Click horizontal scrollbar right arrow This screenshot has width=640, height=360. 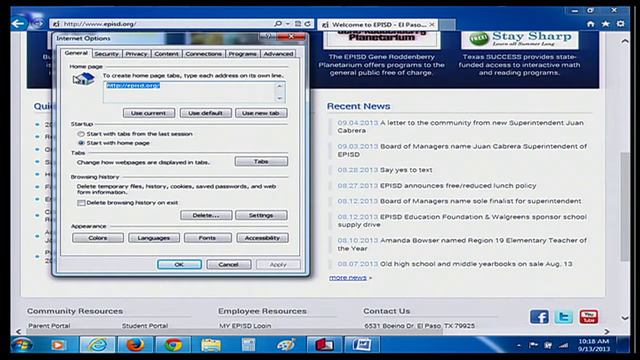coord(607,331)
